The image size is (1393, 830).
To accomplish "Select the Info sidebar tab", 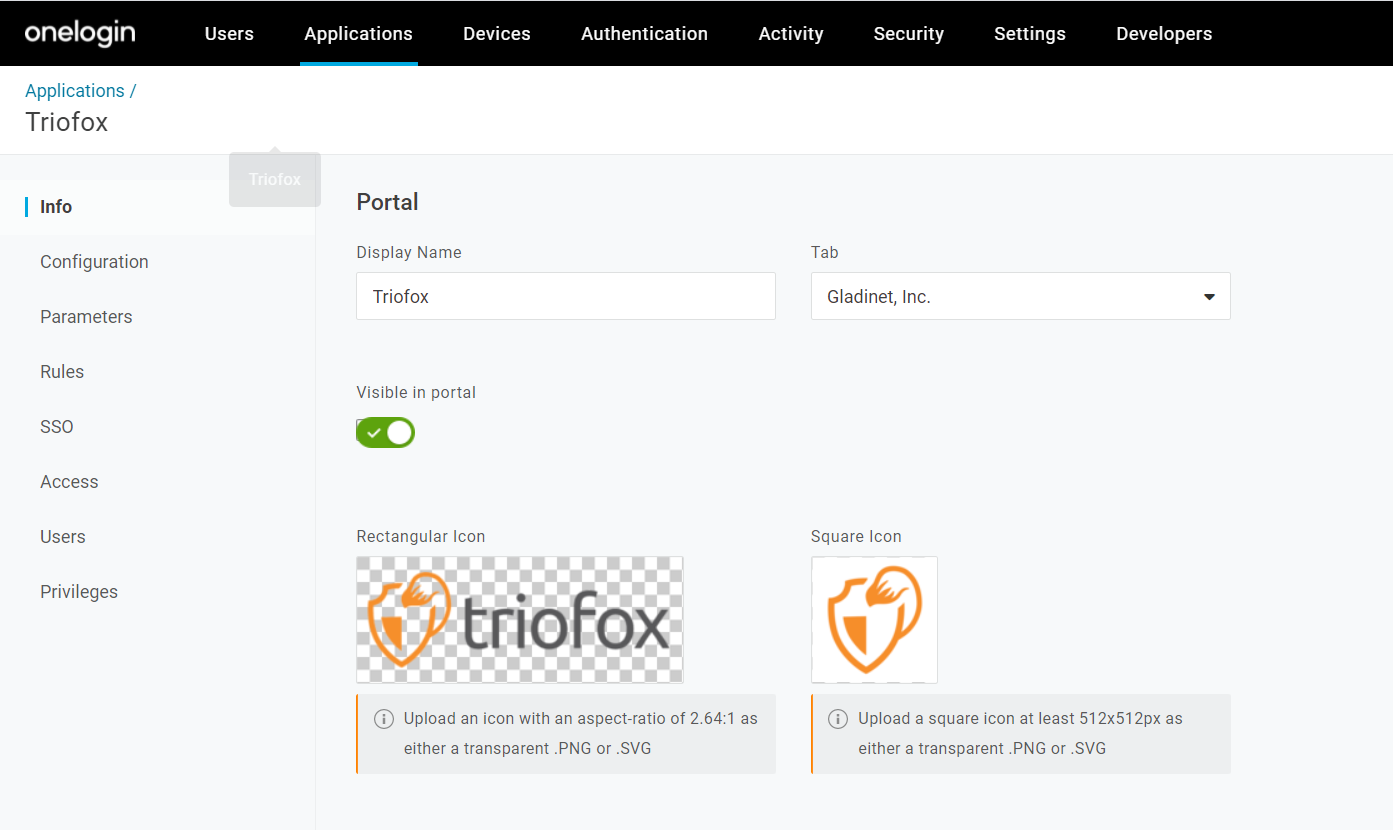I will click(56, 207).
